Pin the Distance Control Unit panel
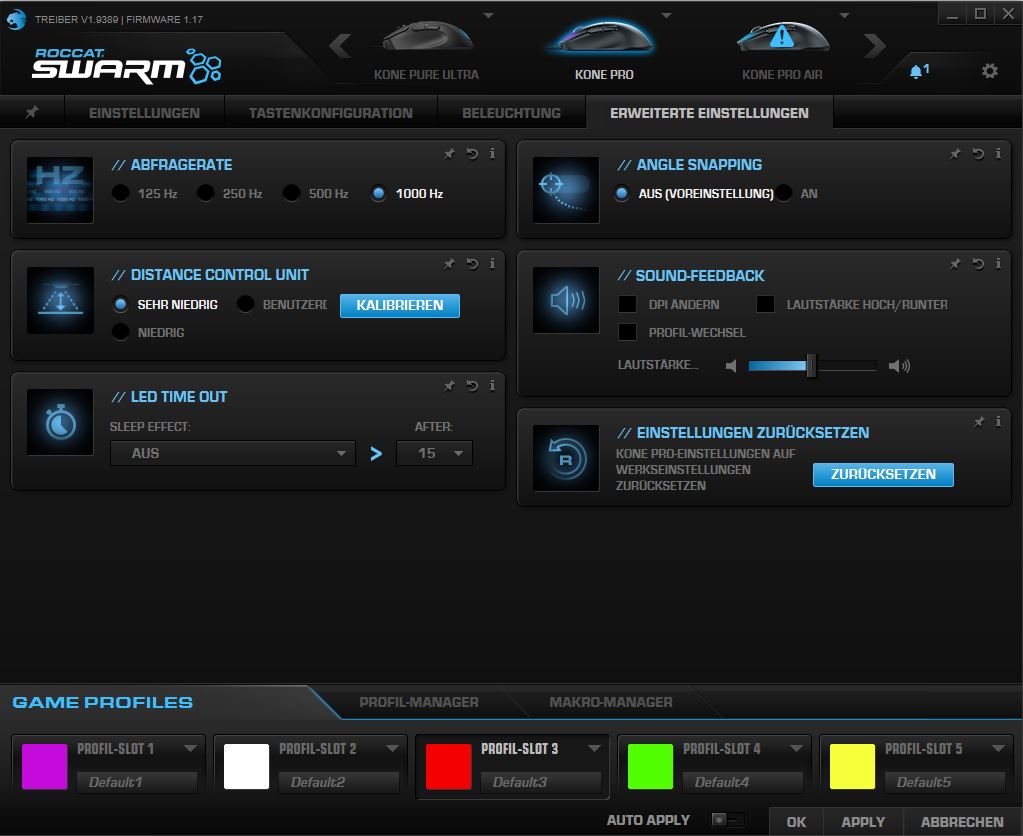 [x=450, y=264]
